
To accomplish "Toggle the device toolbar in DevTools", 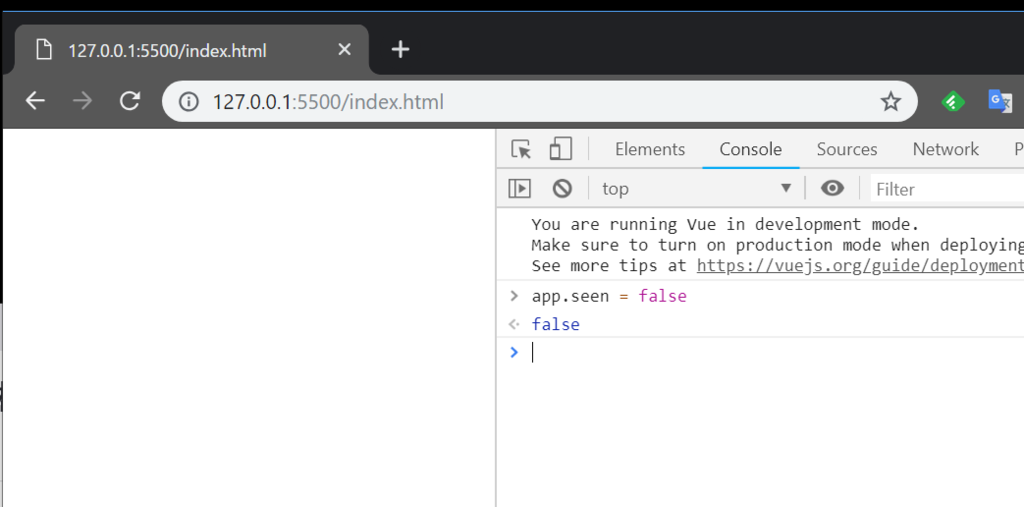I will point(560,149).
